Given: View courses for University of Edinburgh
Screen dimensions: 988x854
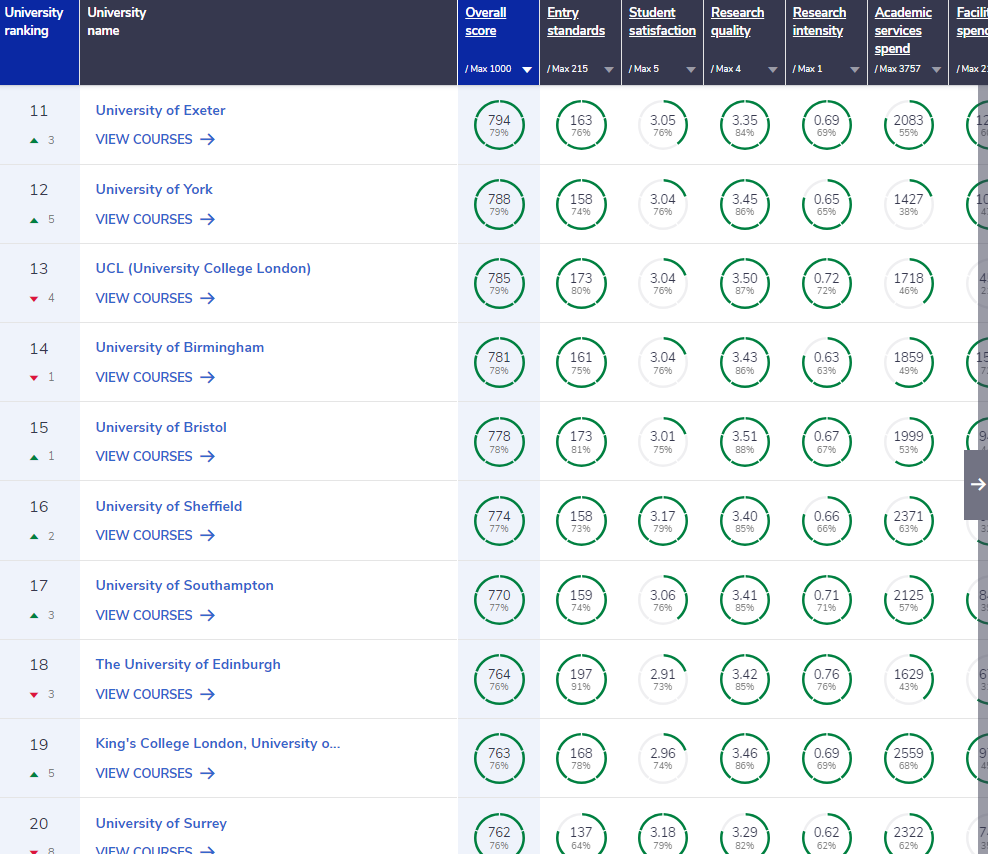Looking at the screenshot, I should point(155,694).
